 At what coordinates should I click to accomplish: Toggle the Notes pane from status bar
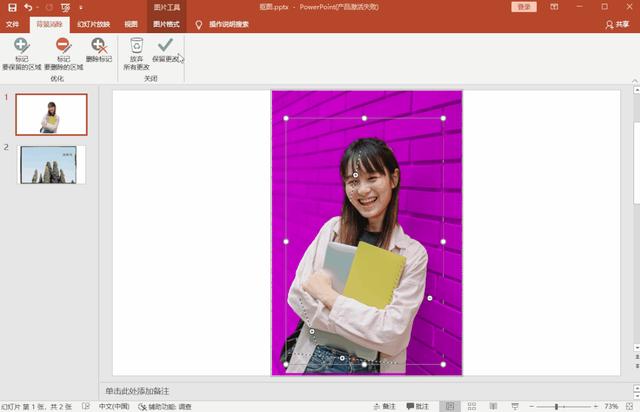tap(384, 406)
